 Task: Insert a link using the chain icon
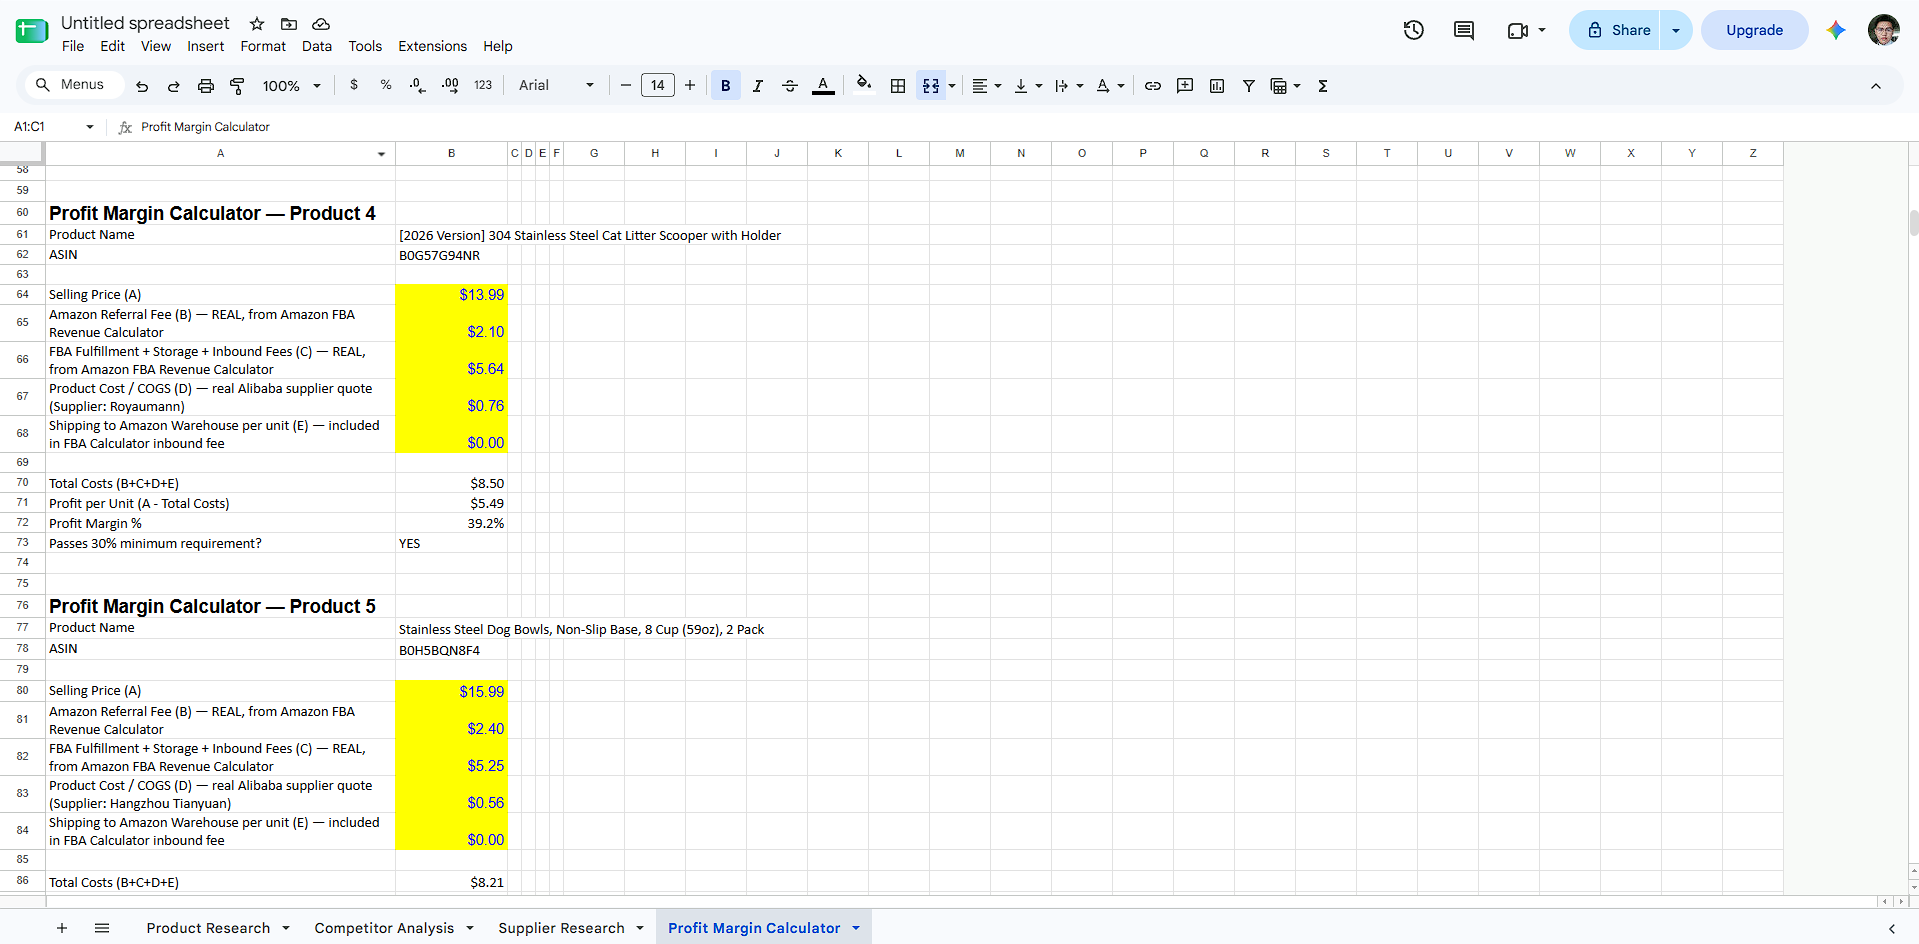tap(1153, 86)
